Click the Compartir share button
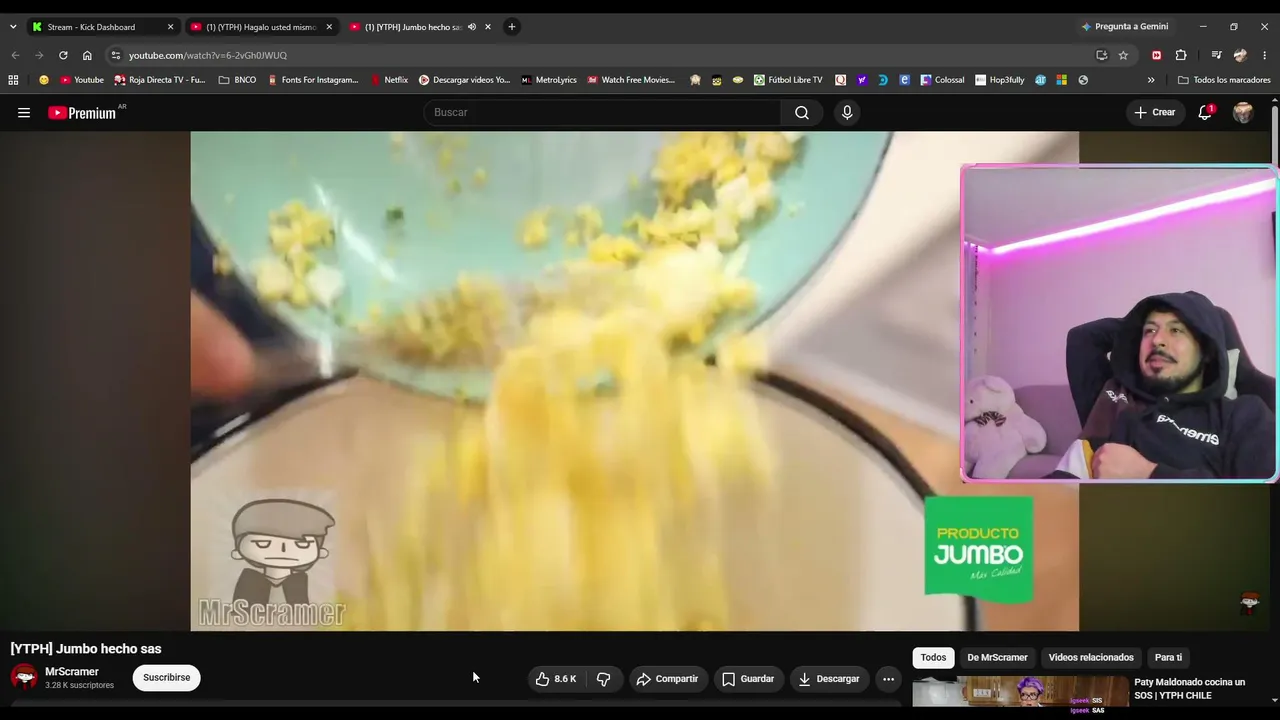Screen dimensions: 1280x720 pos(667,679)
